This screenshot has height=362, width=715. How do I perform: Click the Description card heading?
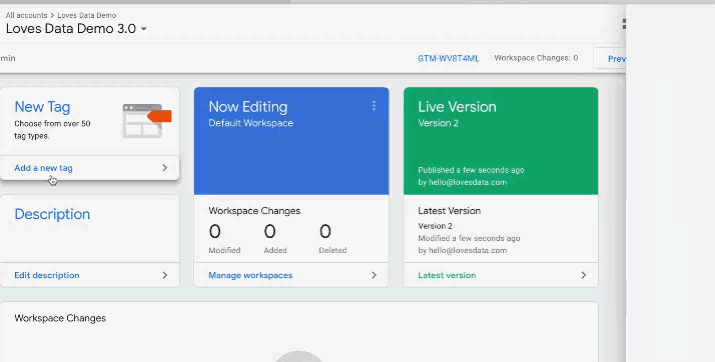click(52, 214)
